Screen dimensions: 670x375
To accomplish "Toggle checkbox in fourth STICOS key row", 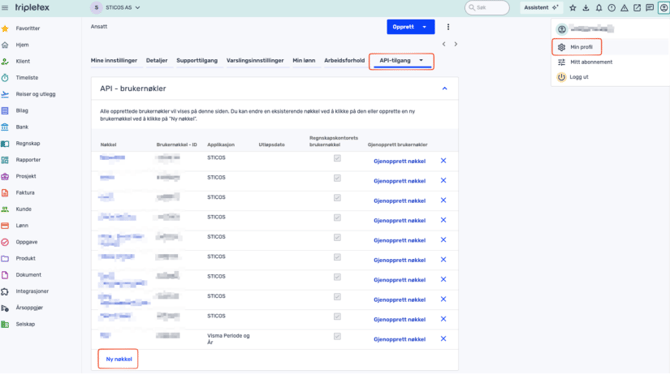I will 337,218.
